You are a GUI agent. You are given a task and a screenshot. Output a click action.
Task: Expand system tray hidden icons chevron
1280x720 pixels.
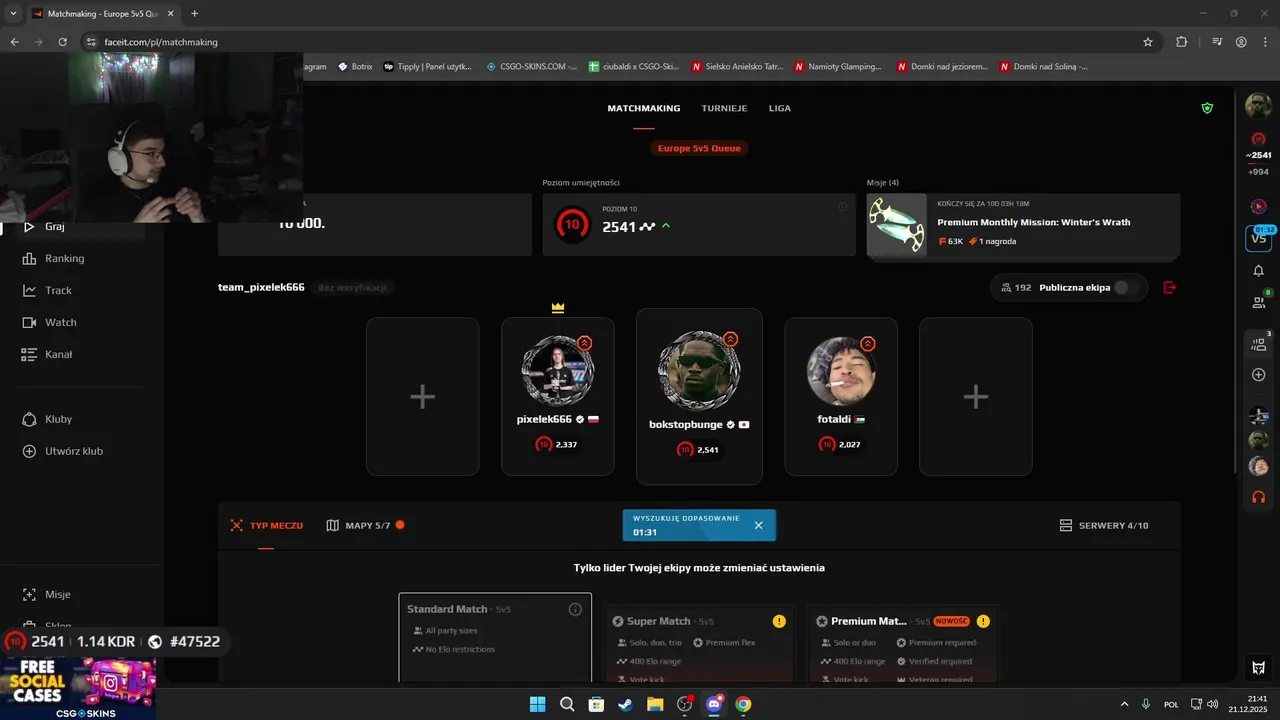pos(1124,704)
